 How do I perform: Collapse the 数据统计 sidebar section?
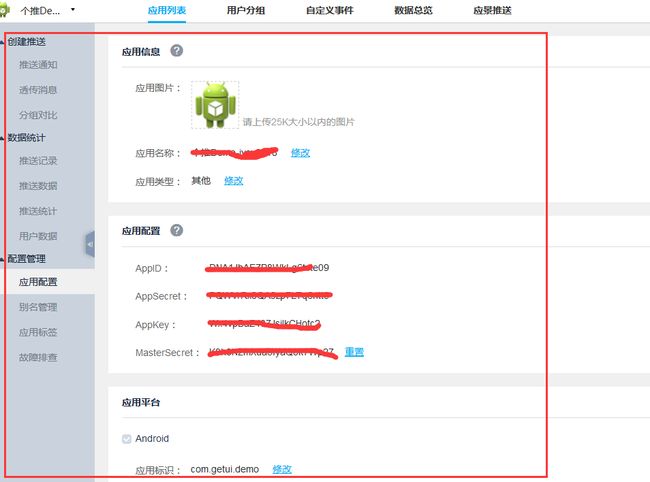coord(2,138)
